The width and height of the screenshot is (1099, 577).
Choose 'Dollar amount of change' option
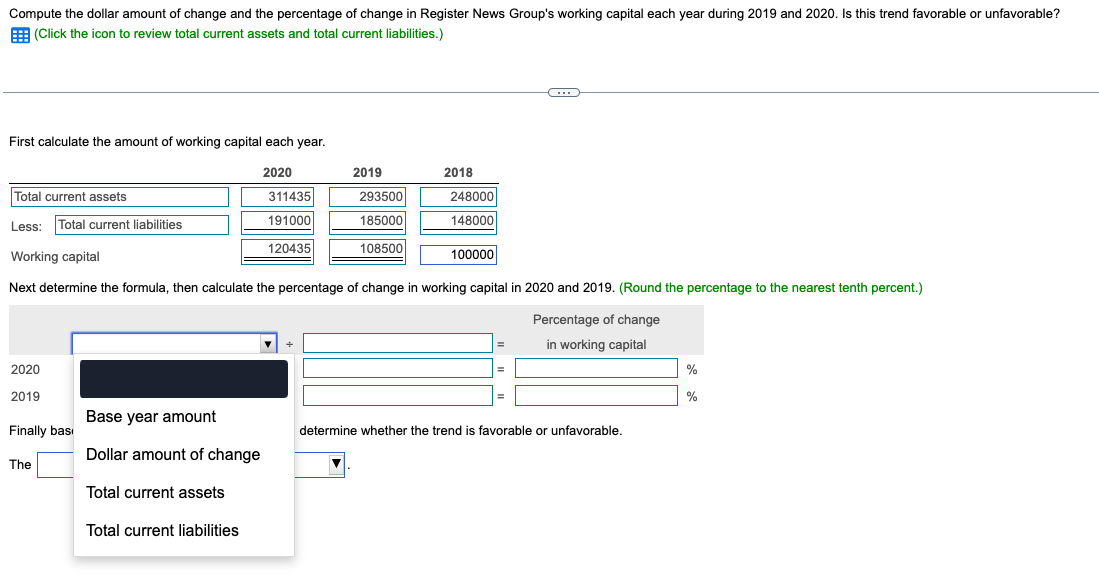pos(172,454)
